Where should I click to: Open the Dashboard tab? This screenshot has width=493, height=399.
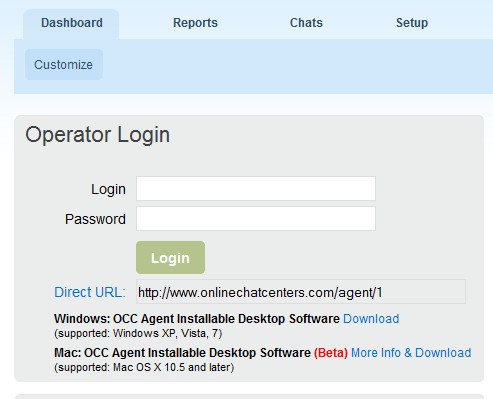(71, 23)
